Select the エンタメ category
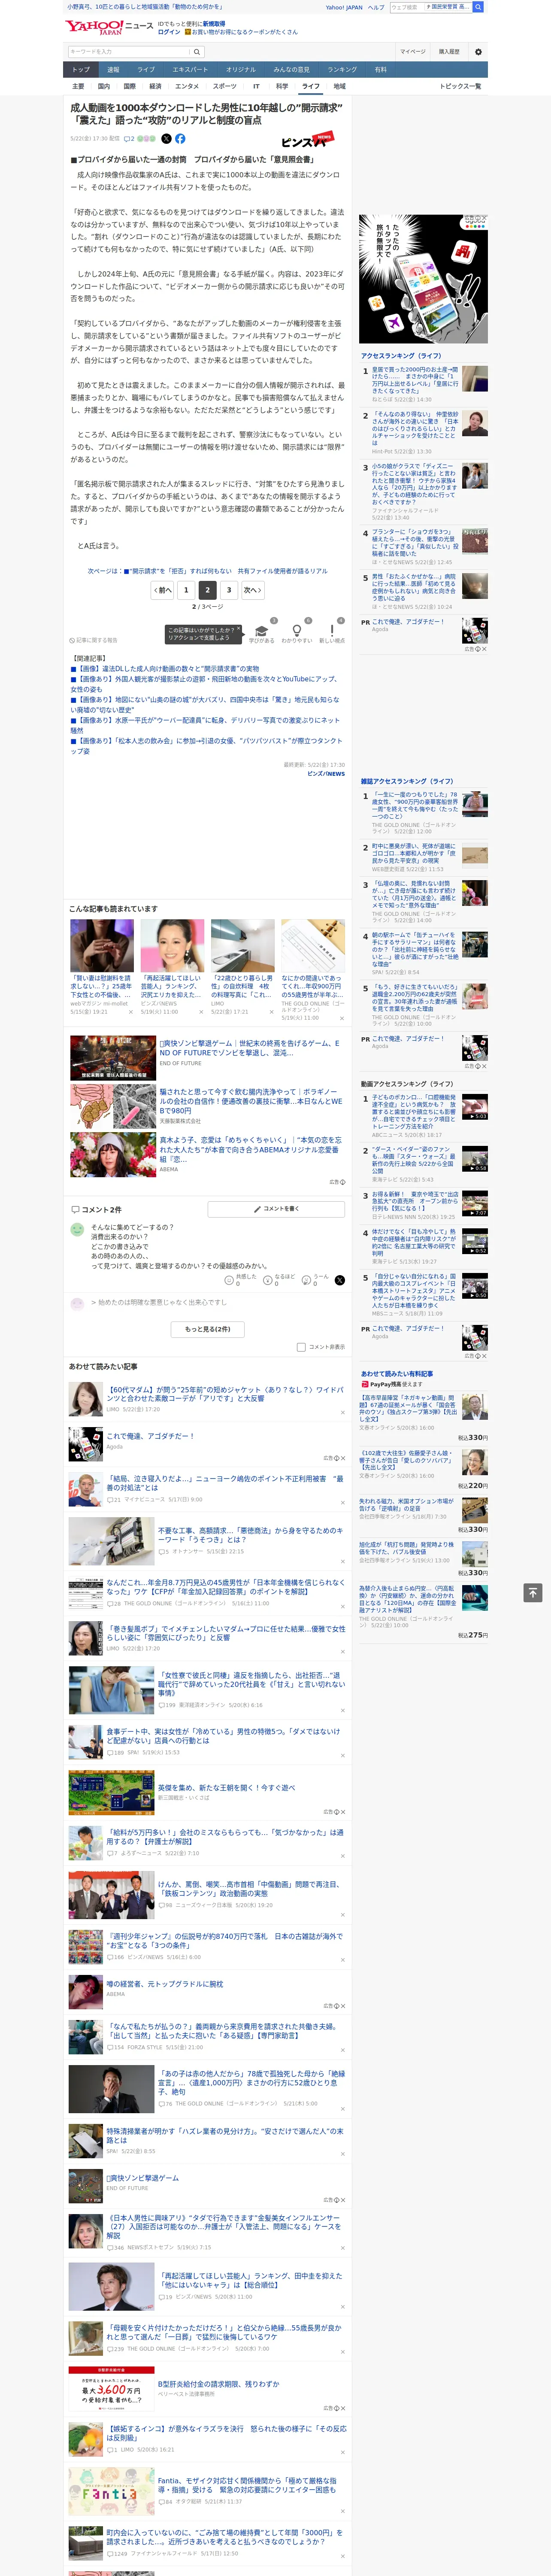 187,86
